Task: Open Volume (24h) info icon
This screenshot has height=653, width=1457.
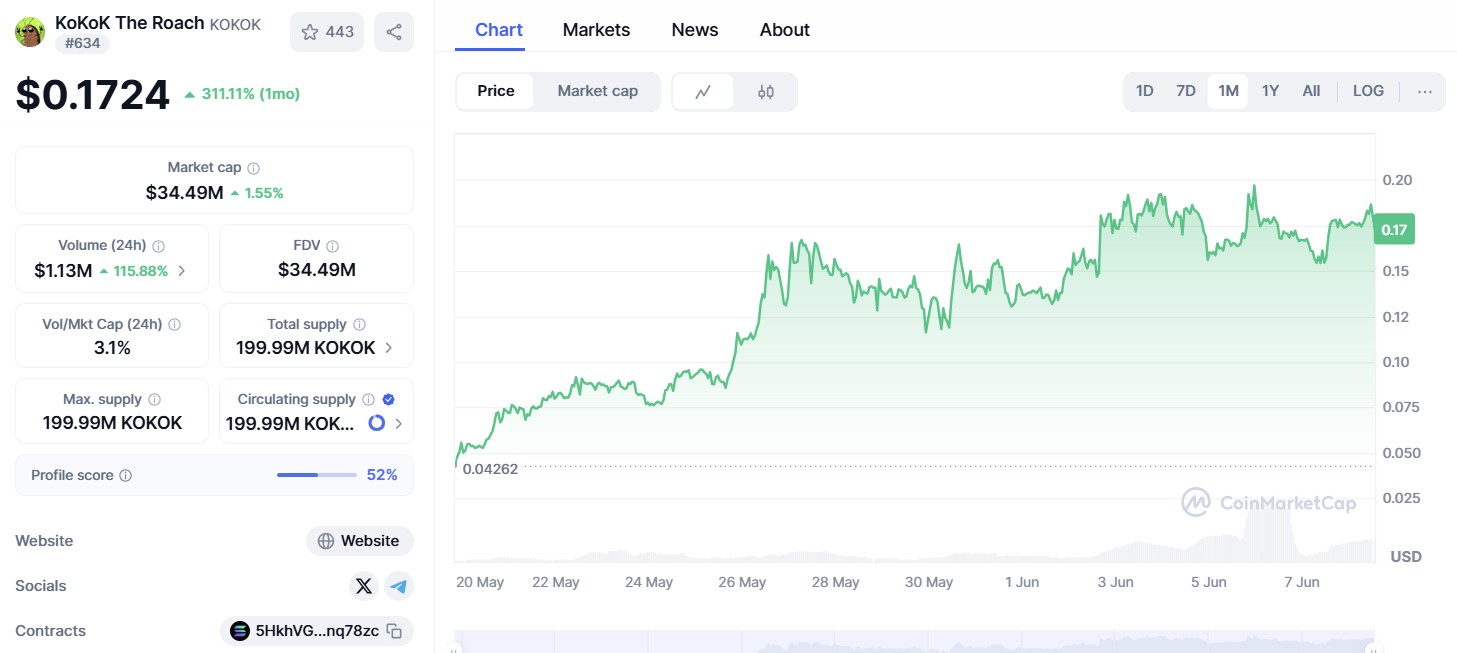Action: (159, 246)
